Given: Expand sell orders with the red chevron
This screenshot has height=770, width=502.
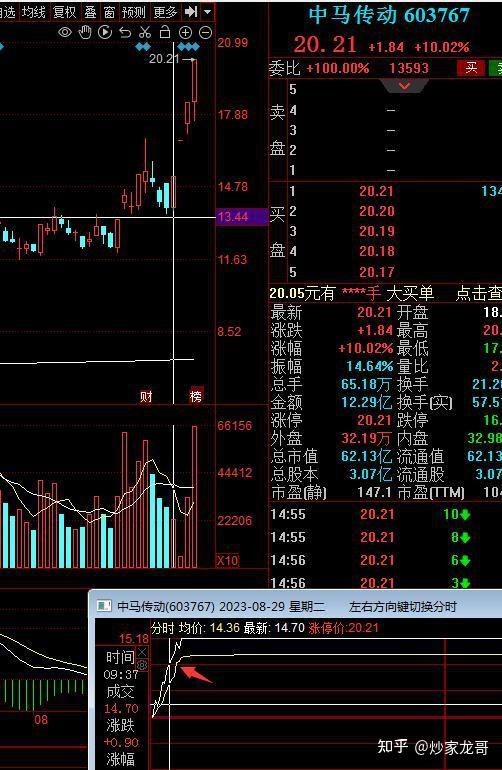Looking at the screenshot, I should pyautogui.click(x=405, y=86).
